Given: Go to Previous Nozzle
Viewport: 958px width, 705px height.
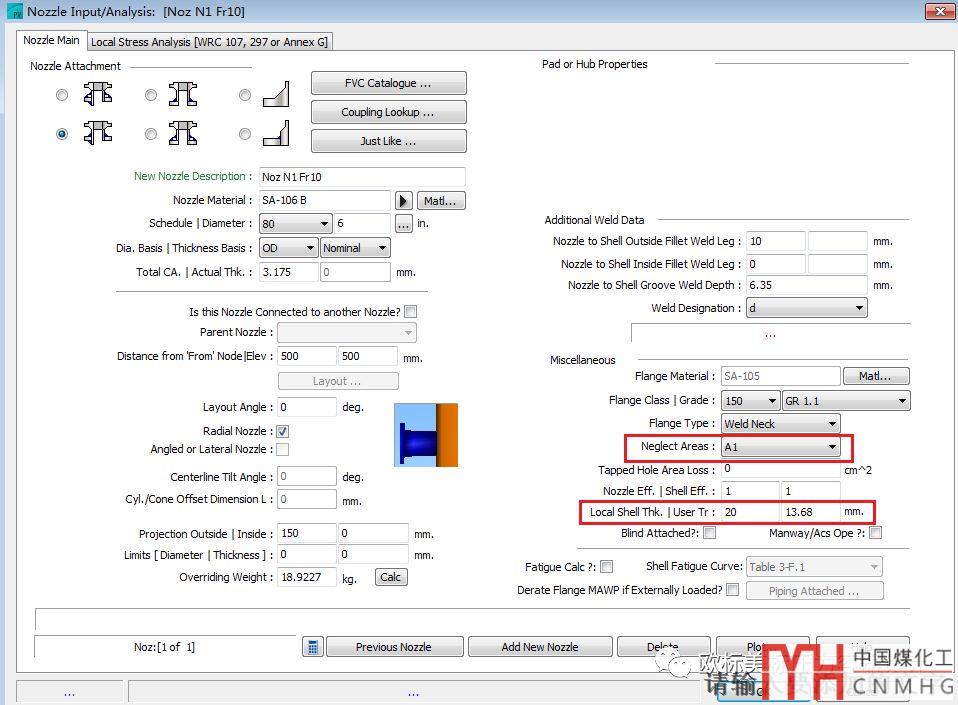Looking at the screenshot, I should pos(394,646).
